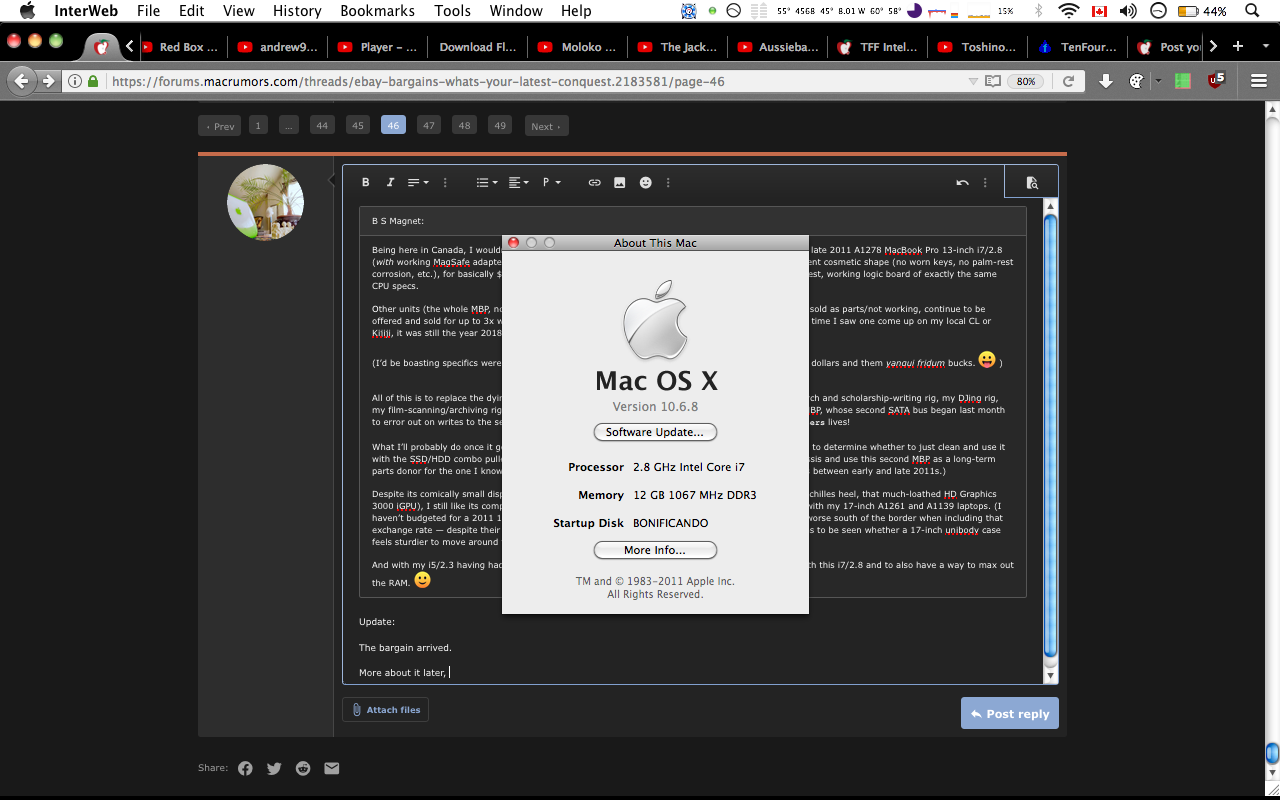Open the Tools menu
The height and width of the screenshot is (800, 1280).
[x=452, y=11]
